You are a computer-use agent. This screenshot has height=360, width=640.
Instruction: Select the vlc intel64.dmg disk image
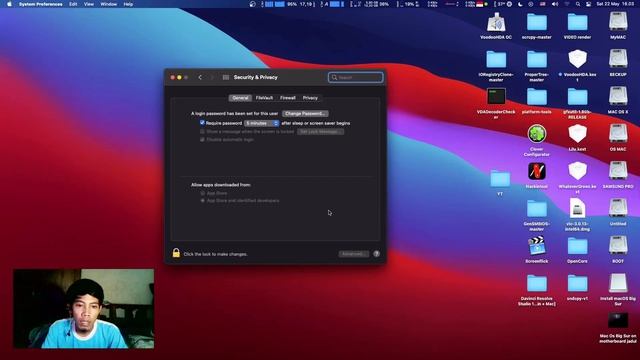click(x=577, y=208)
